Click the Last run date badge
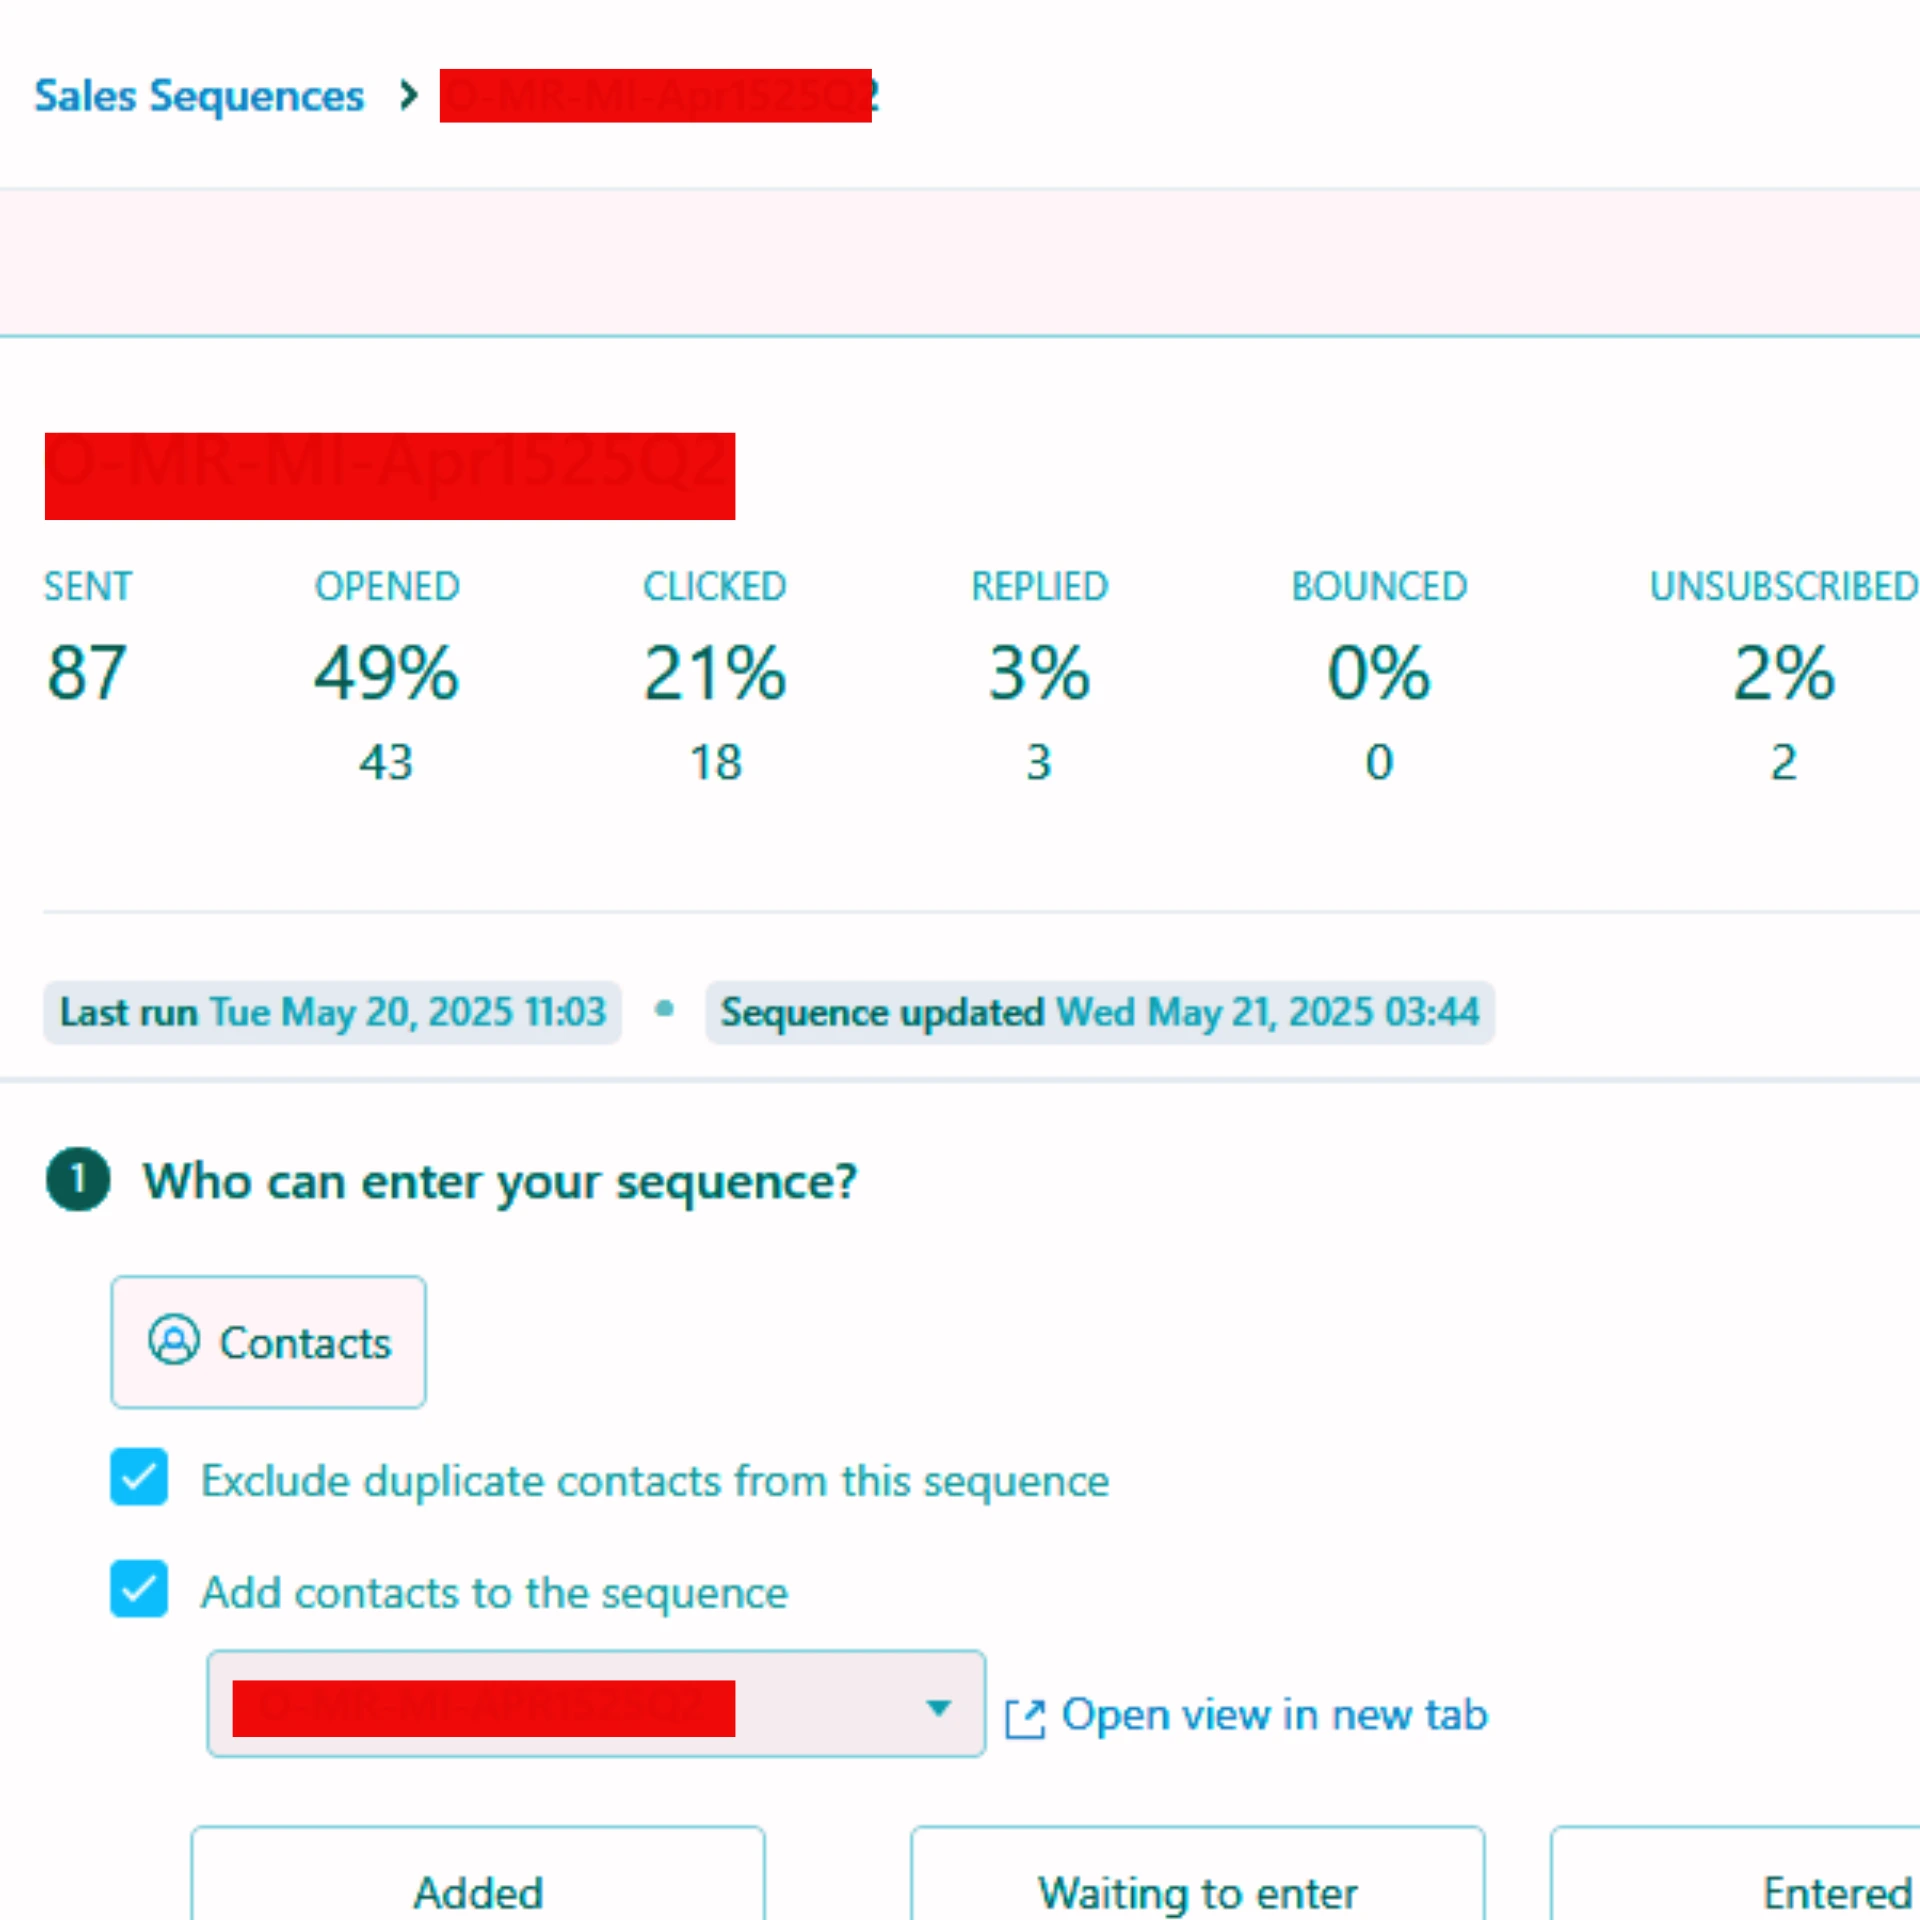The image size is (1920, 1920). pyautogui.click(x=332, y=1012)
